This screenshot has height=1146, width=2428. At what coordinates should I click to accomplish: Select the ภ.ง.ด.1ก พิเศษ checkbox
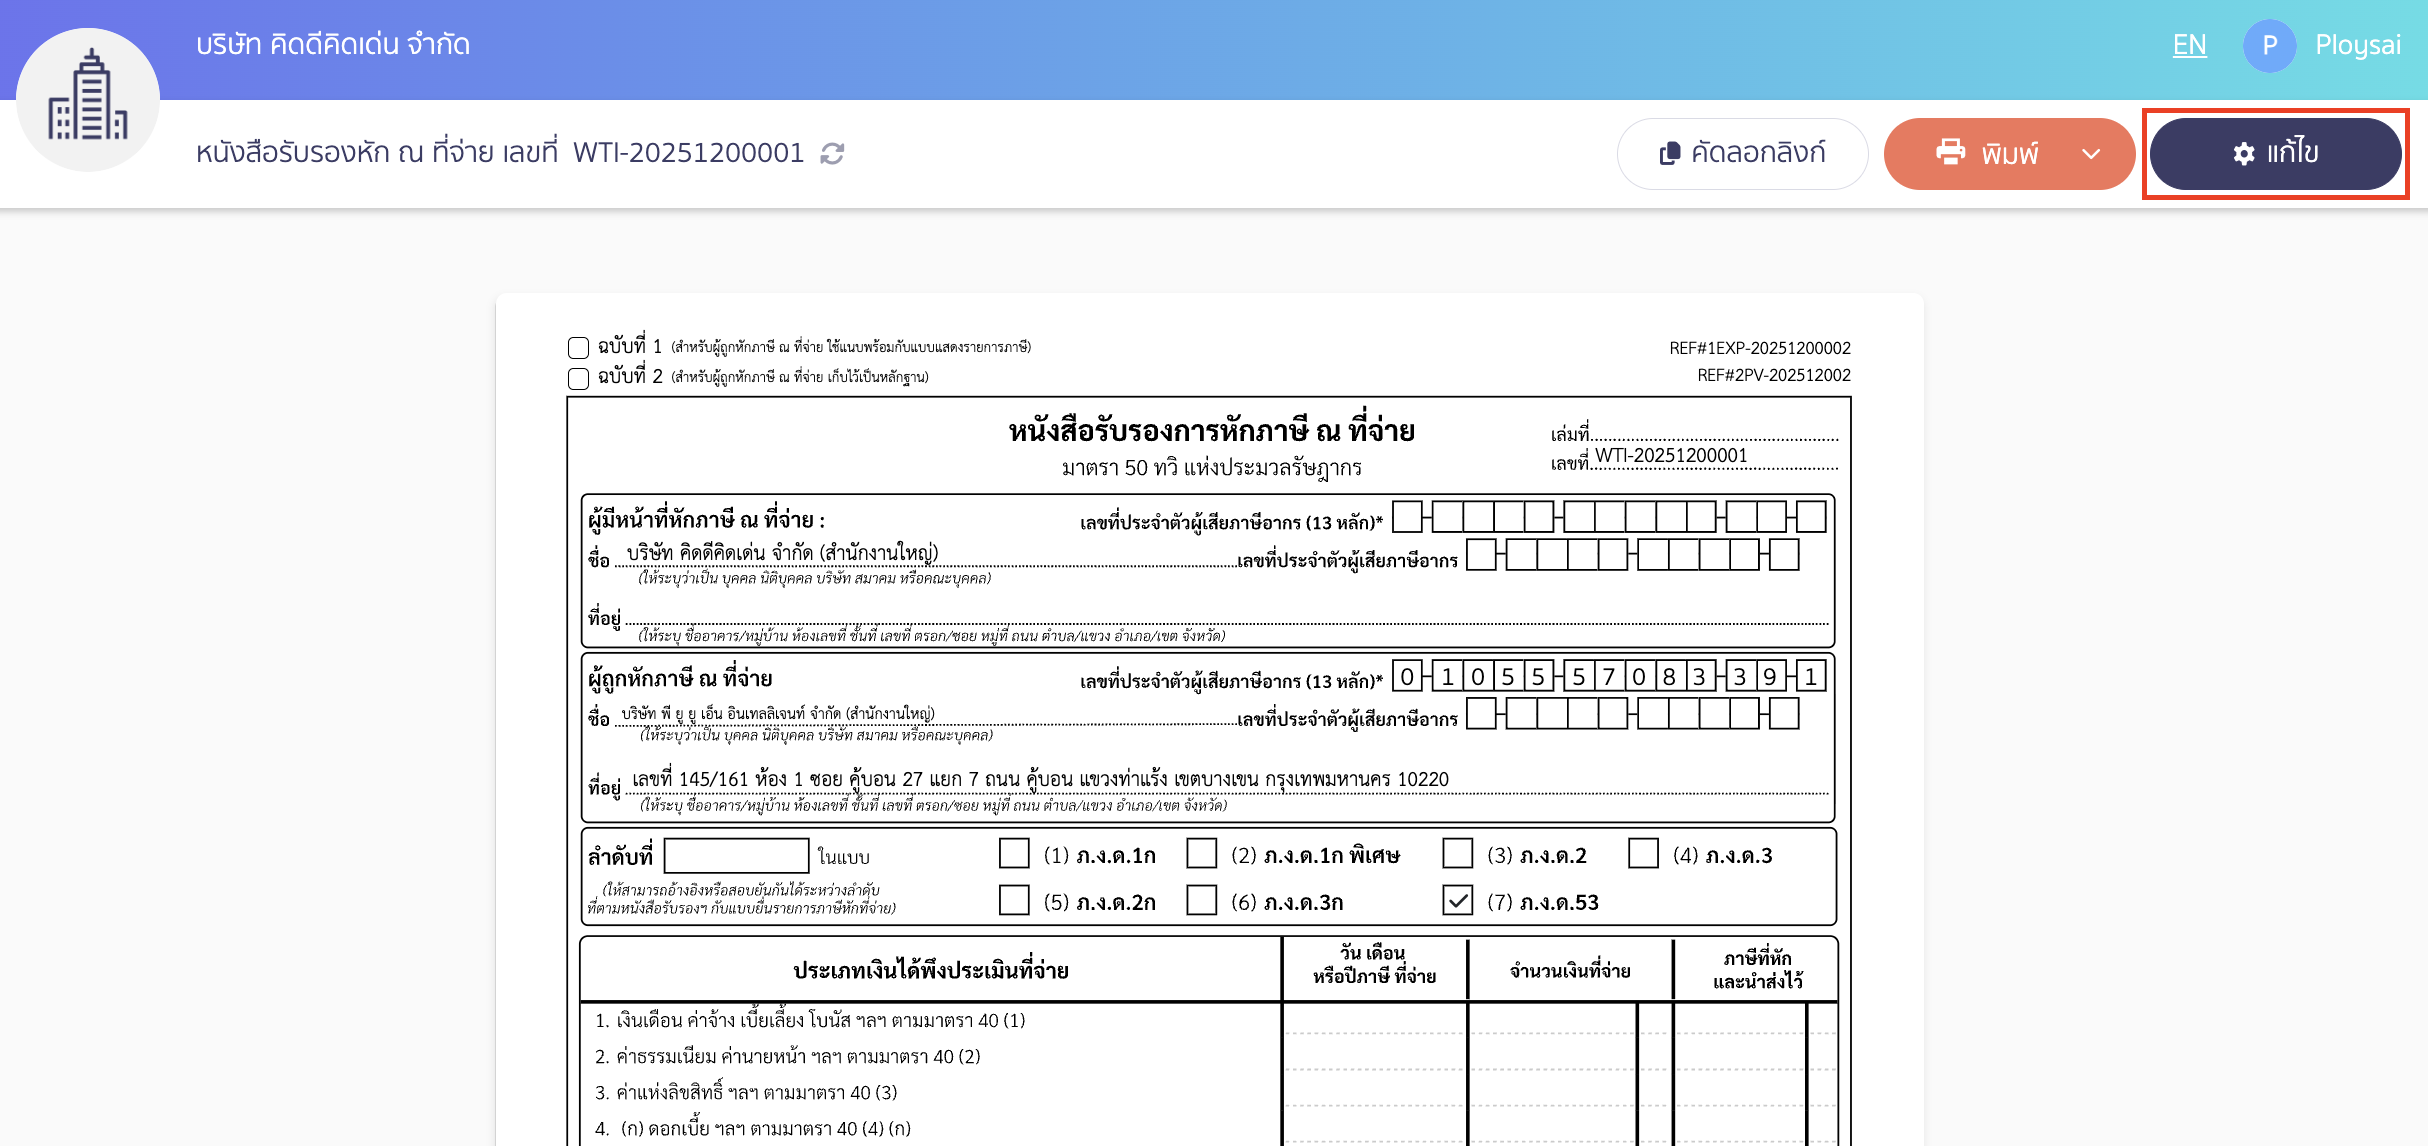[x=1201, y=854]
